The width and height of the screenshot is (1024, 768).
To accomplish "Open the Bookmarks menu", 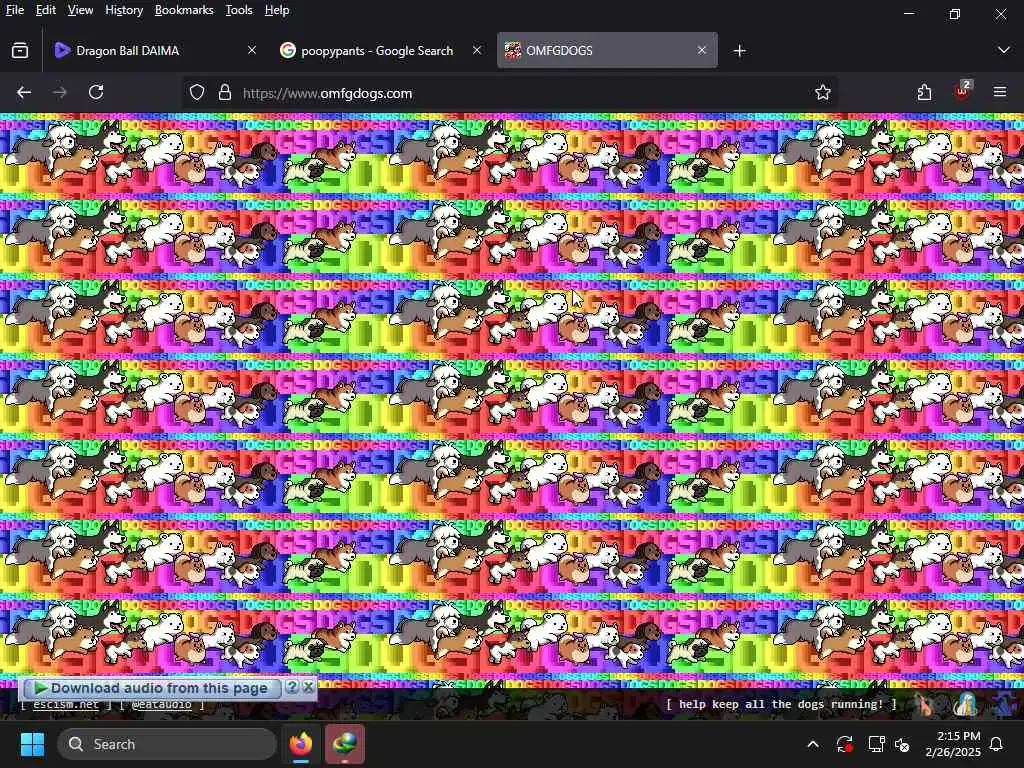I will tap(184, 10).
